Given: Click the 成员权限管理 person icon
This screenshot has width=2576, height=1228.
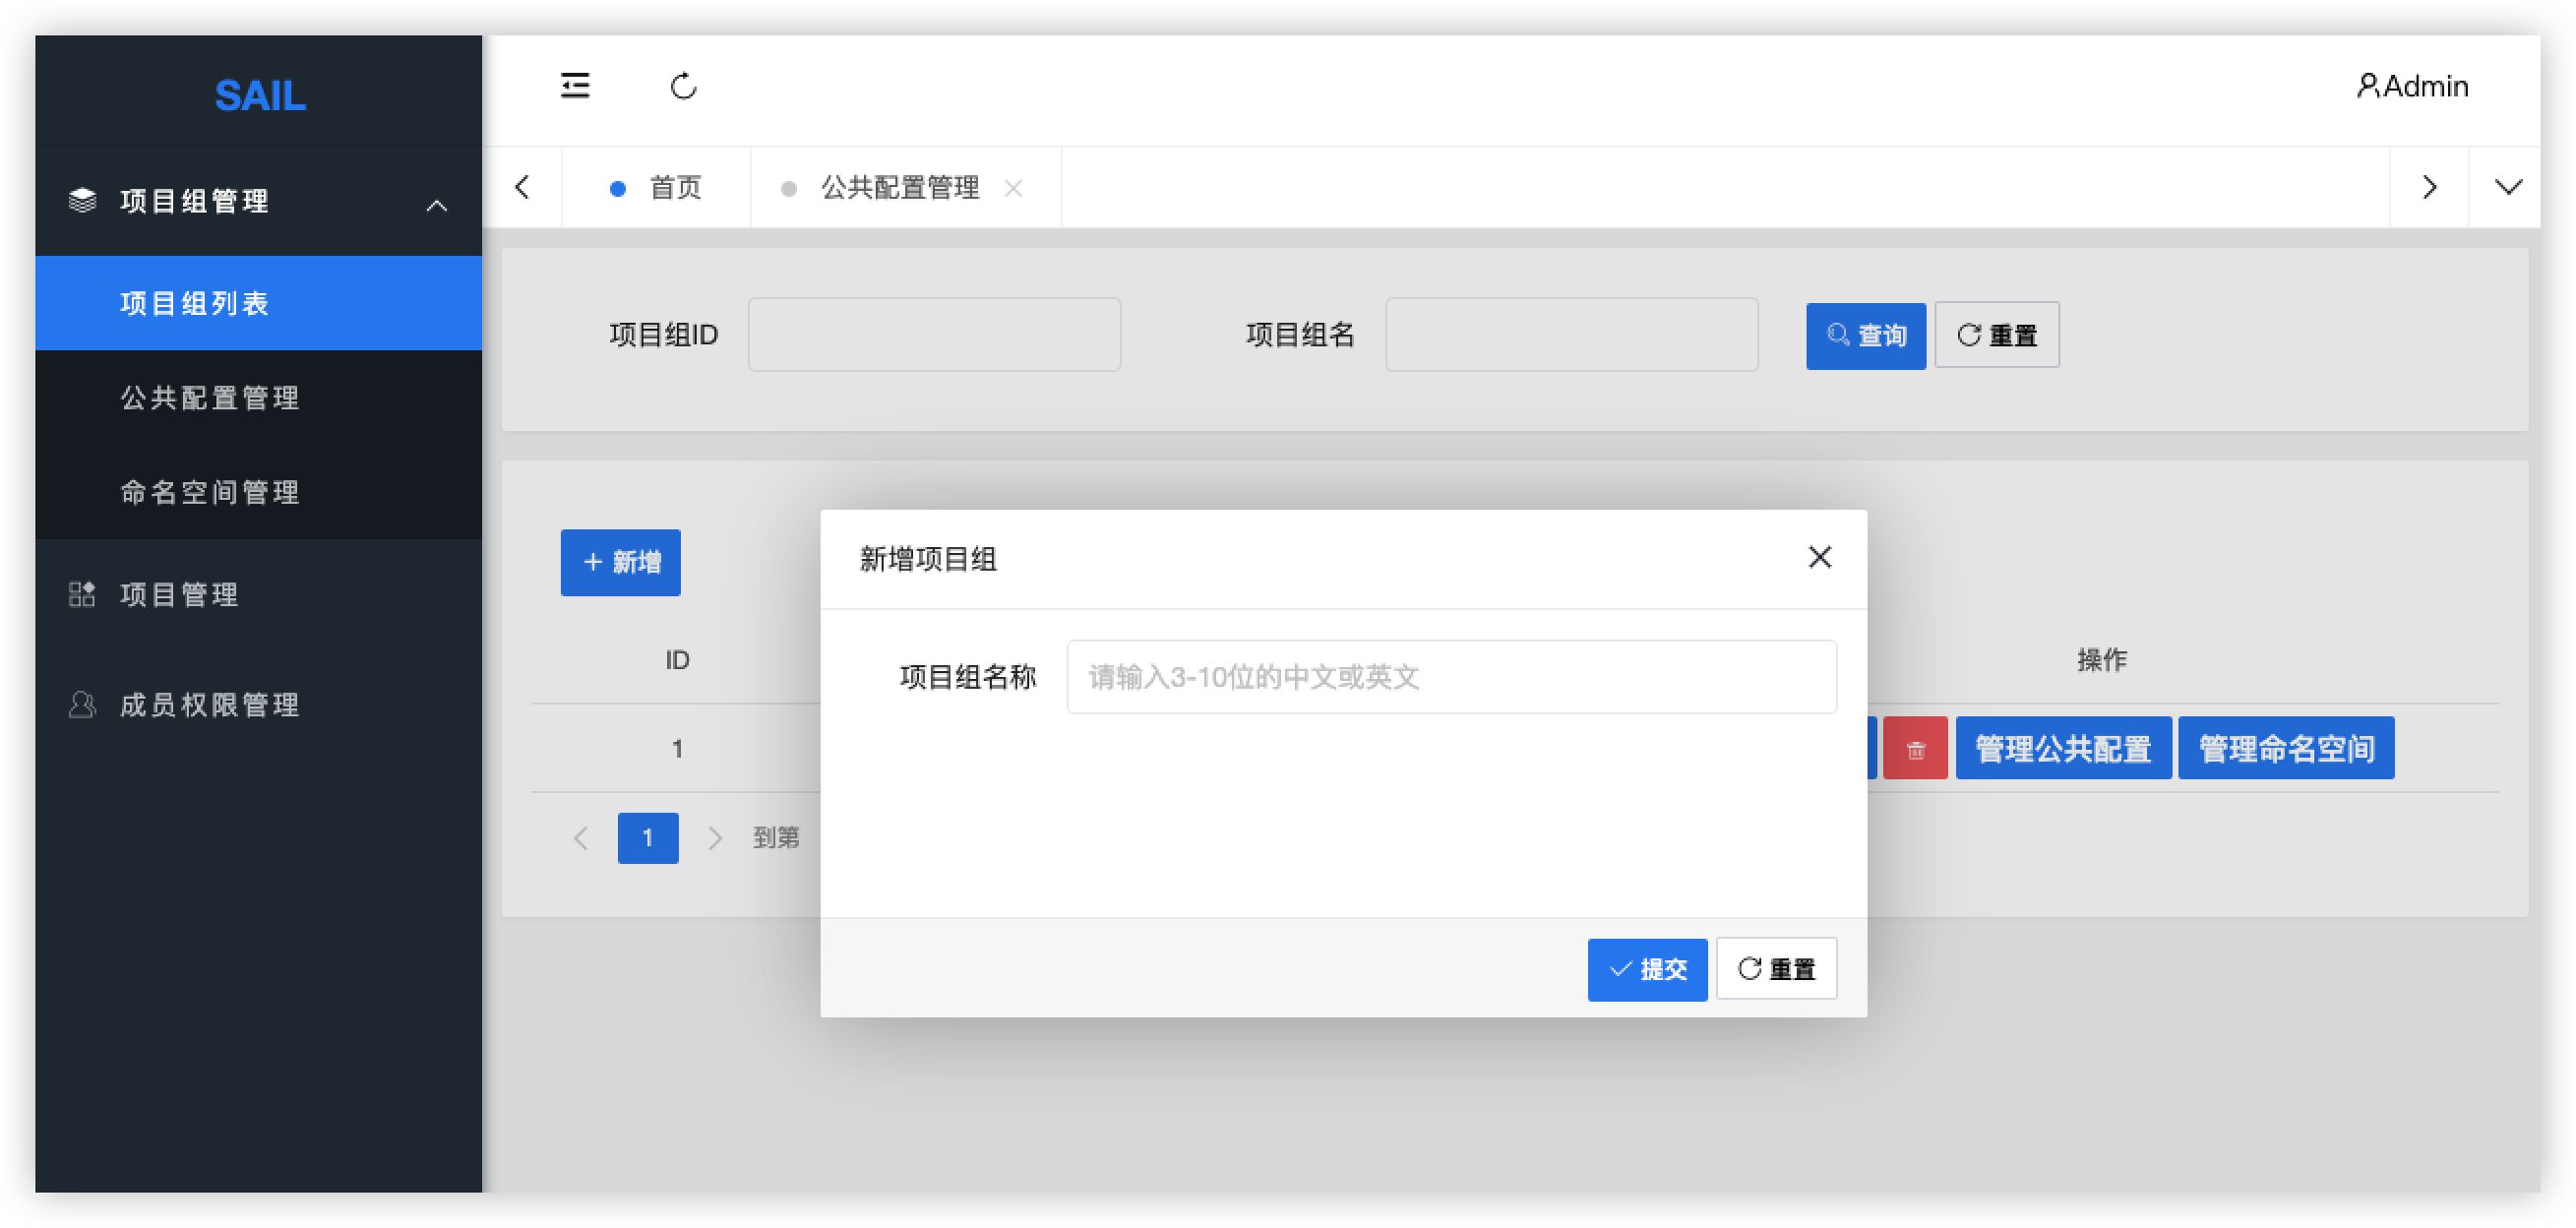Looking at the screenshot, I should coord(82,705).
